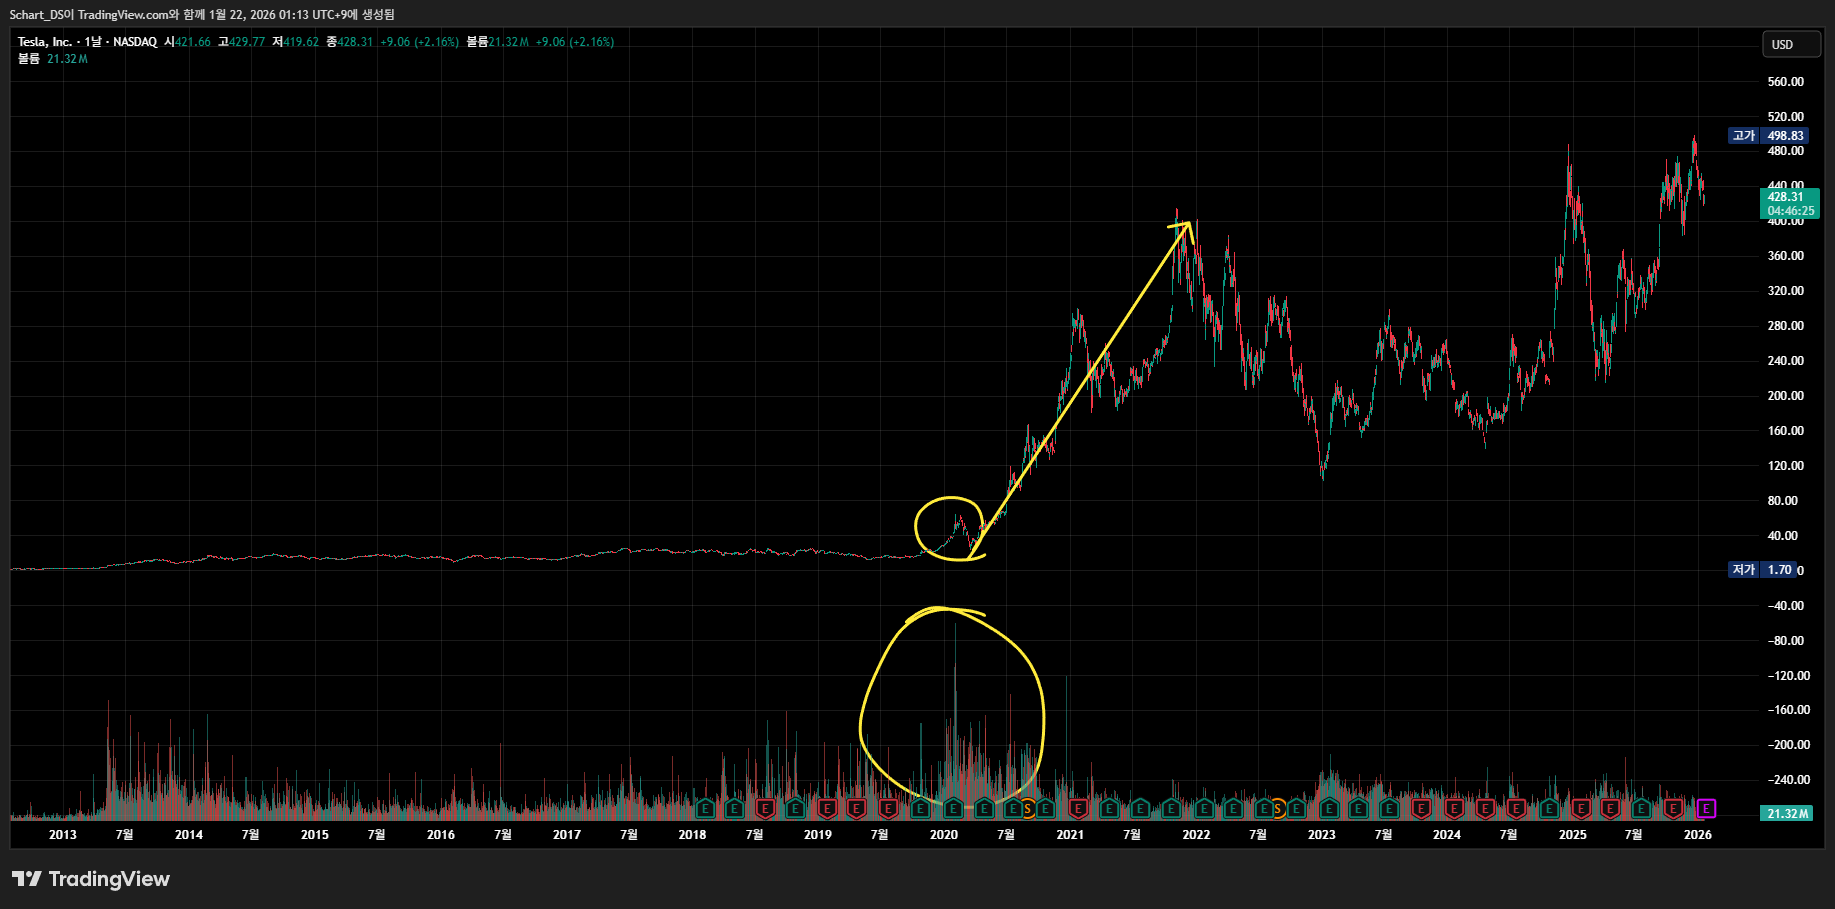The height and width of the screenshot is (909, 1835).
Task: Open the green earnings marker at January 2020
Action: [953, 809]
